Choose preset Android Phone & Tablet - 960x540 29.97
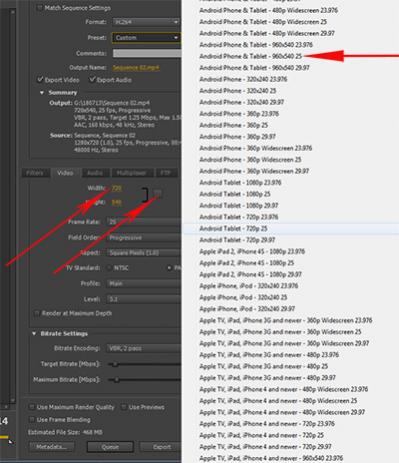This screenshot has width=399, height=463. [x=254, y=68]
